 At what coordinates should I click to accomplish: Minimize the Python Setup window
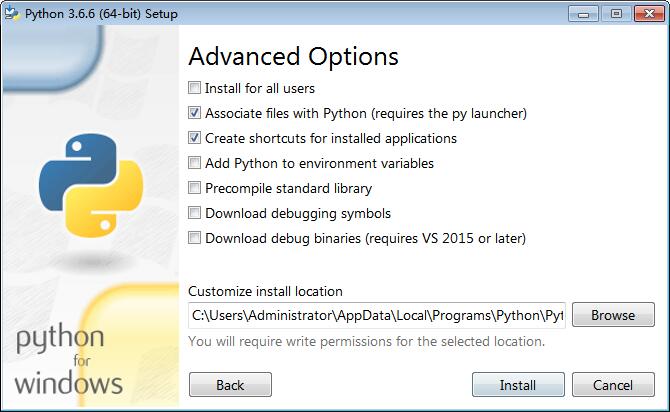pos(585,13)
